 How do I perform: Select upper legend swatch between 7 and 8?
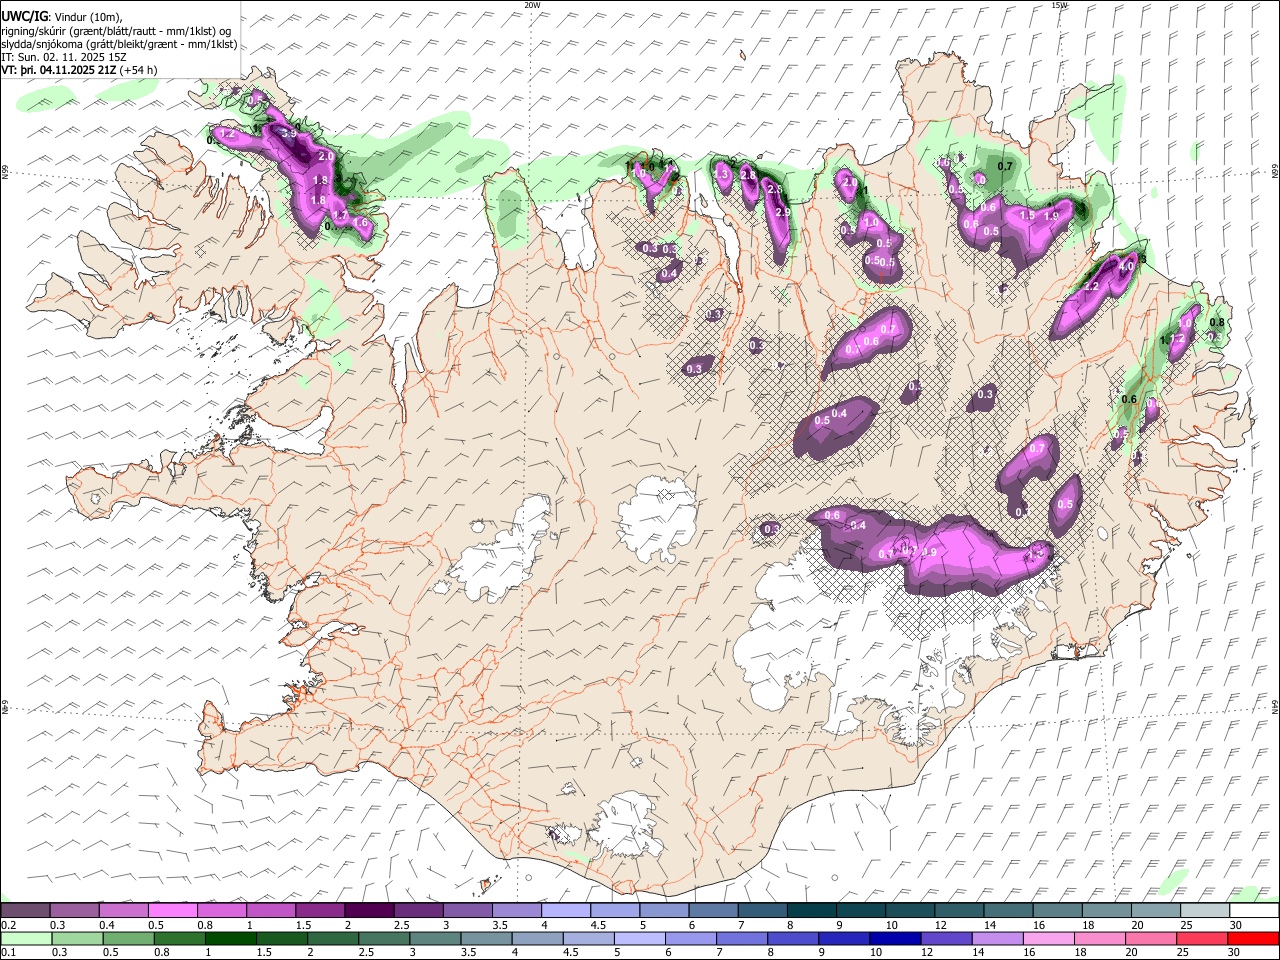point(762,910)
